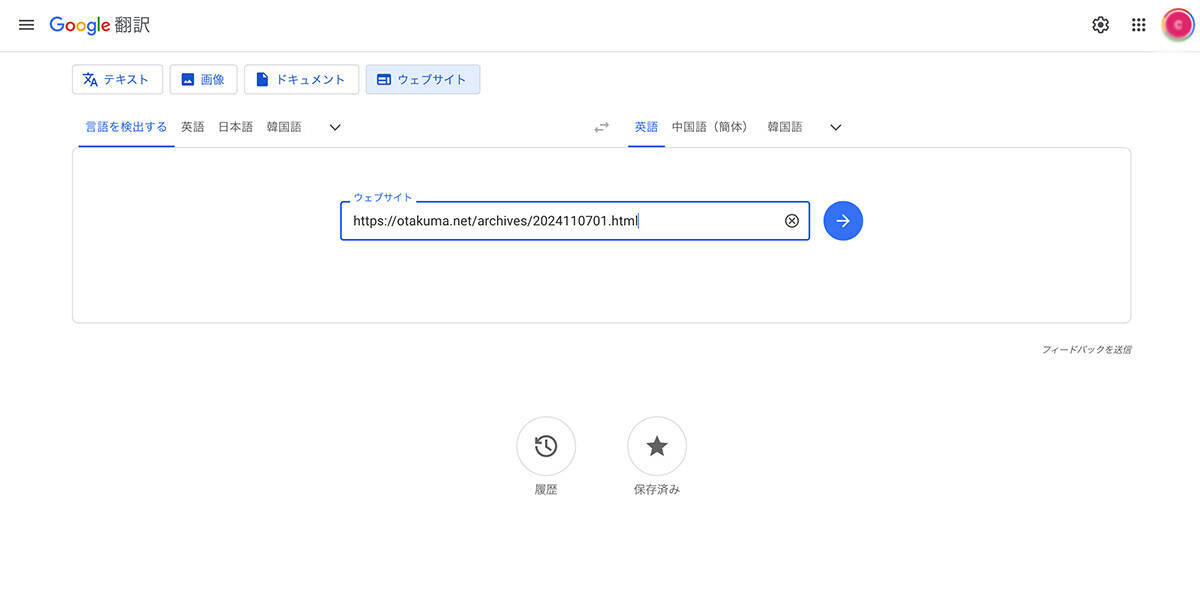The width and height of the screenshot is (1200, 607).
Task: Select 言語を検出する as source
Action: (x=126, y=127)
